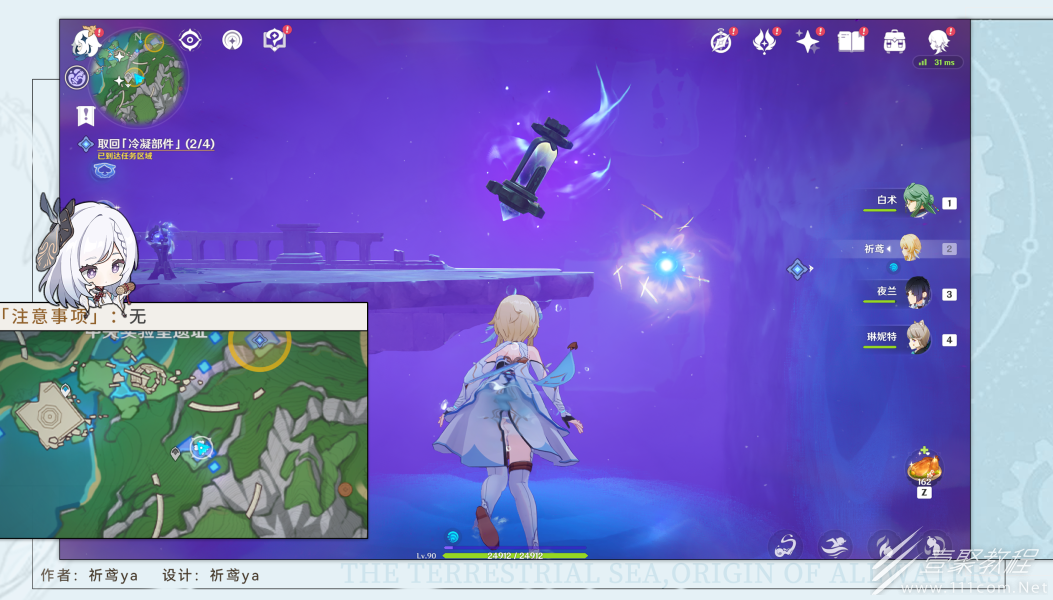Screen dimensions: 1053x600
Task: Switch to party member 白术
Action: tap(917, 201)
